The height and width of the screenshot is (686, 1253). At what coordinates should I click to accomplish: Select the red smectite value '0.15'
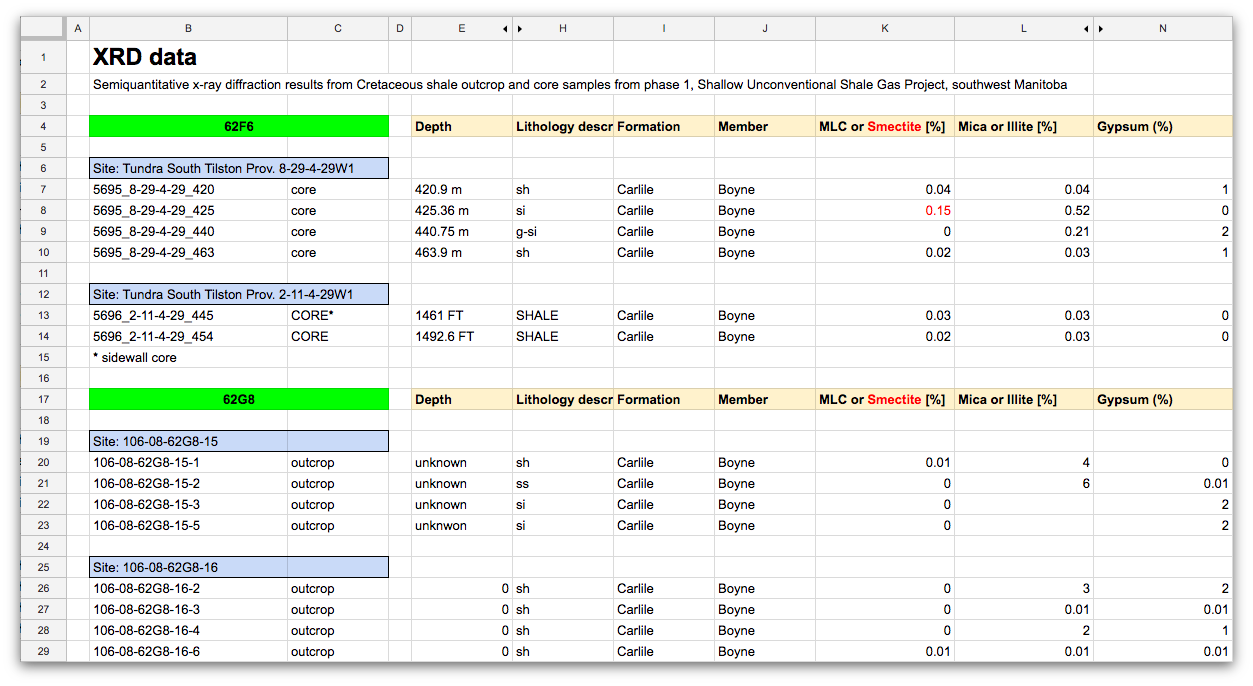coord(885,211)
